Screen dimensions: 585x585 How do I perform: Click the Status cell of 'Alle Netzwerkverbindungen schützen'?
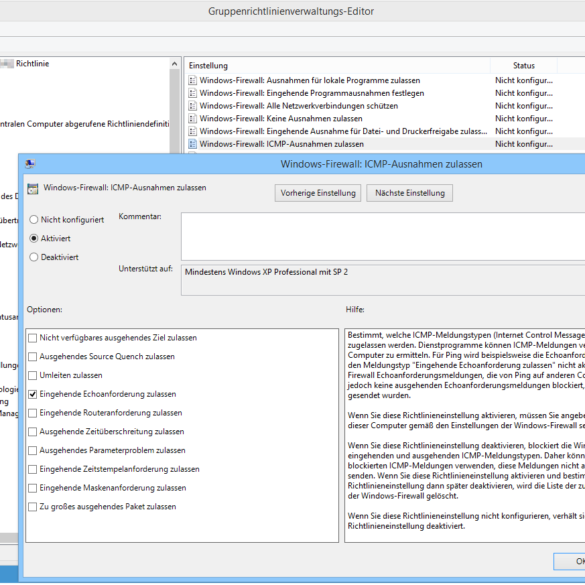pos(524,106)
